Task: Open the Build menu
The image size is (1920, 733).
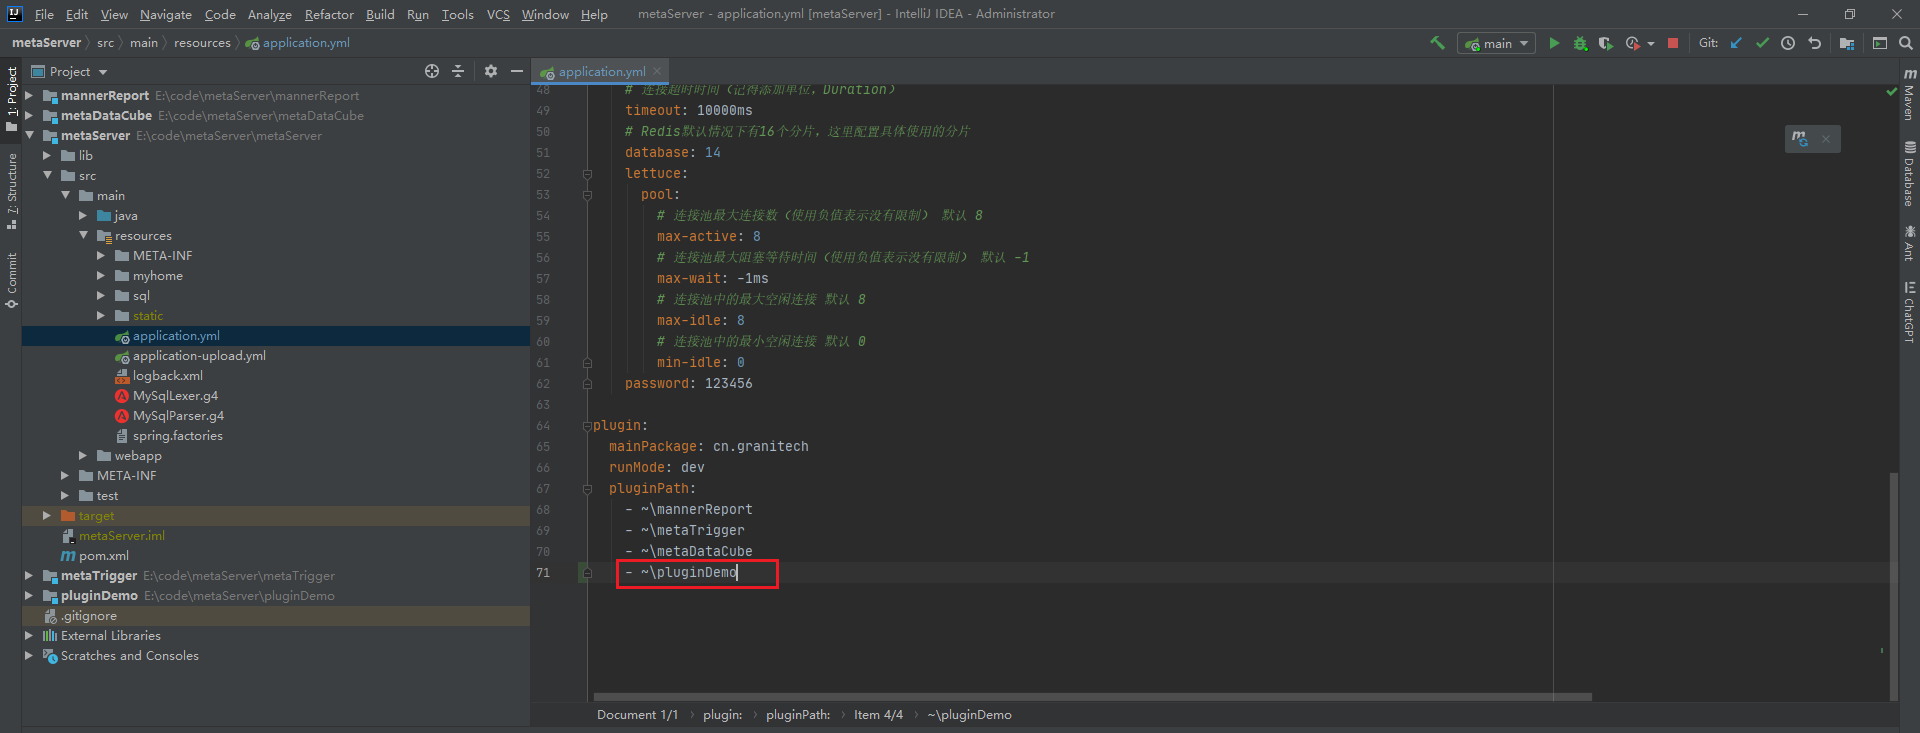Action: (x=380, y=14)
